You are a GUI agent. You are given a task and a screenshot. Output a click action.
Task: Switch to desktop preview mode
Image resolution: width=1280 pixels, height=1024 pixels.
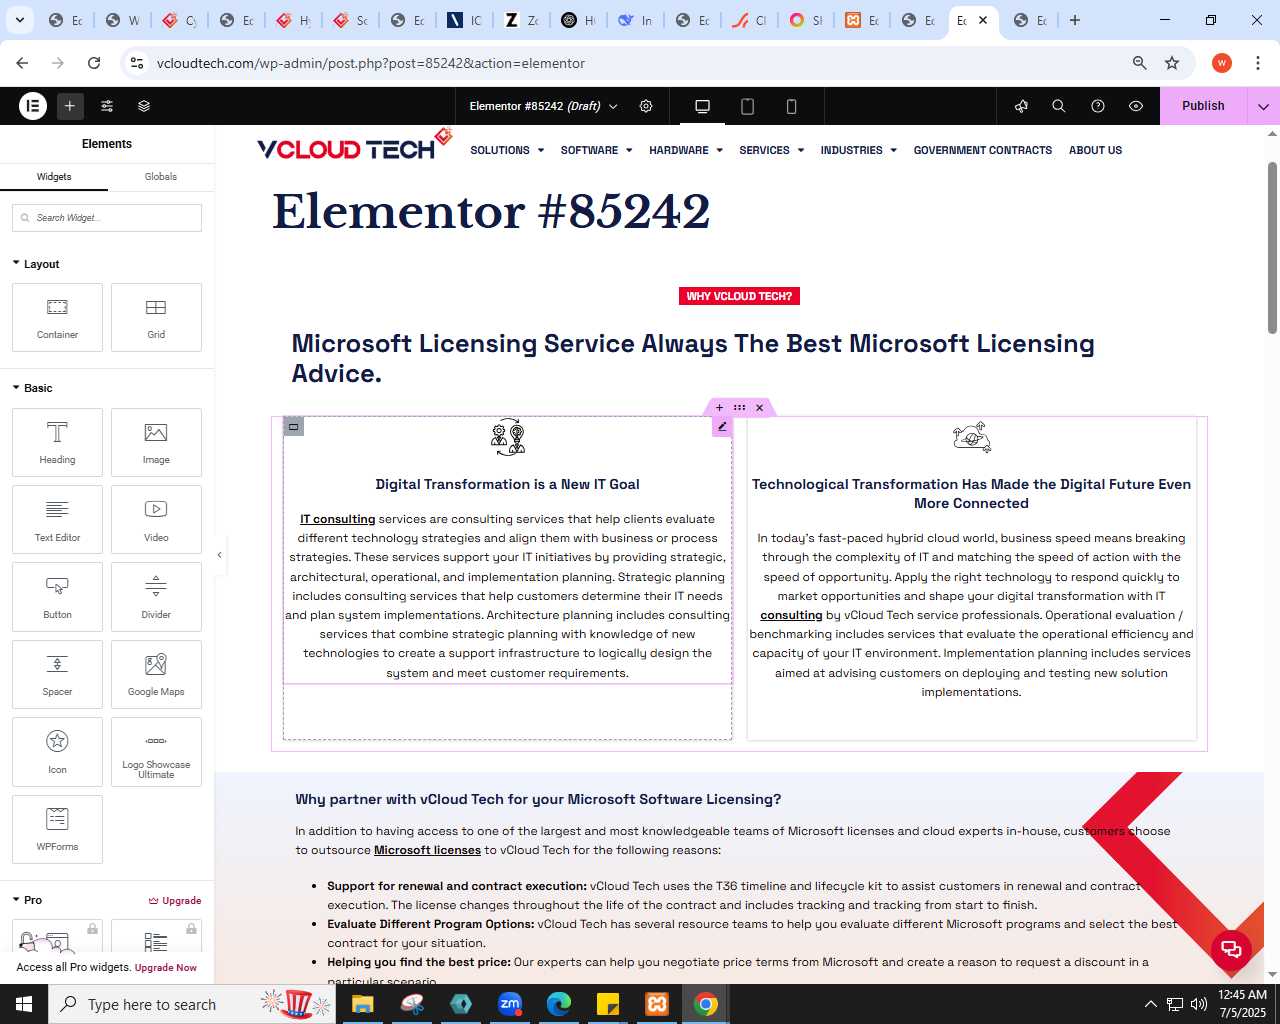702,106
